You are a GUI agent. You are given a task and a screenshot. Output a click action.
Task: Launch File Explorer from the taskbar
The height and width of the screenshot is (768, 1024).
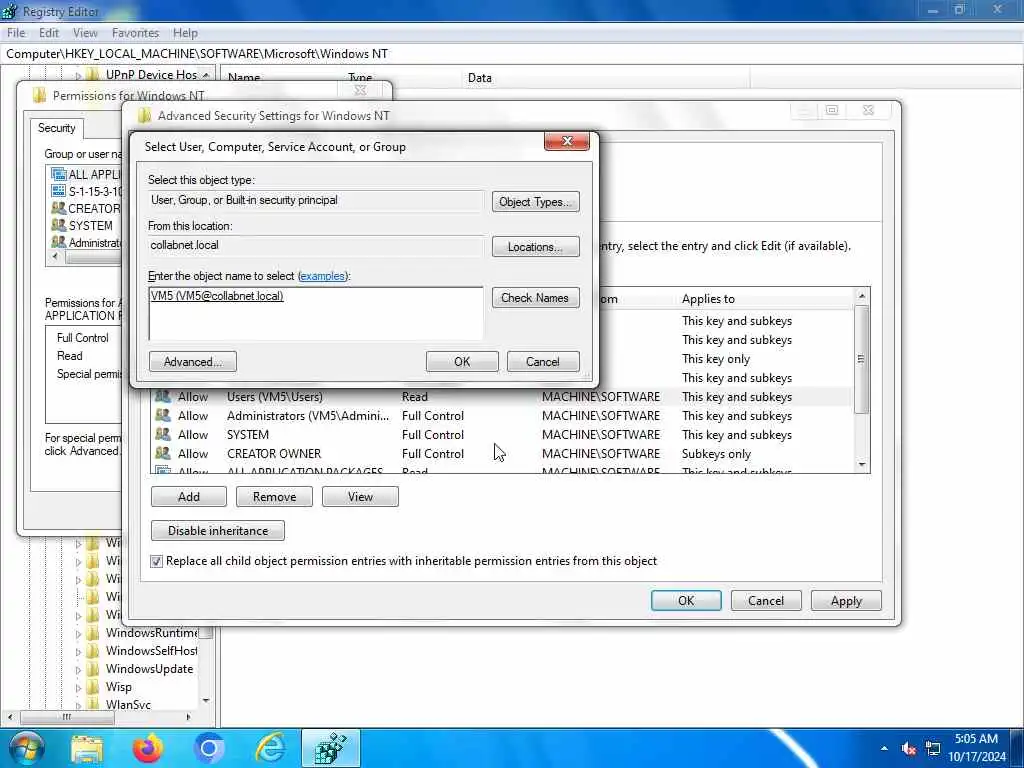coord(86,749)
